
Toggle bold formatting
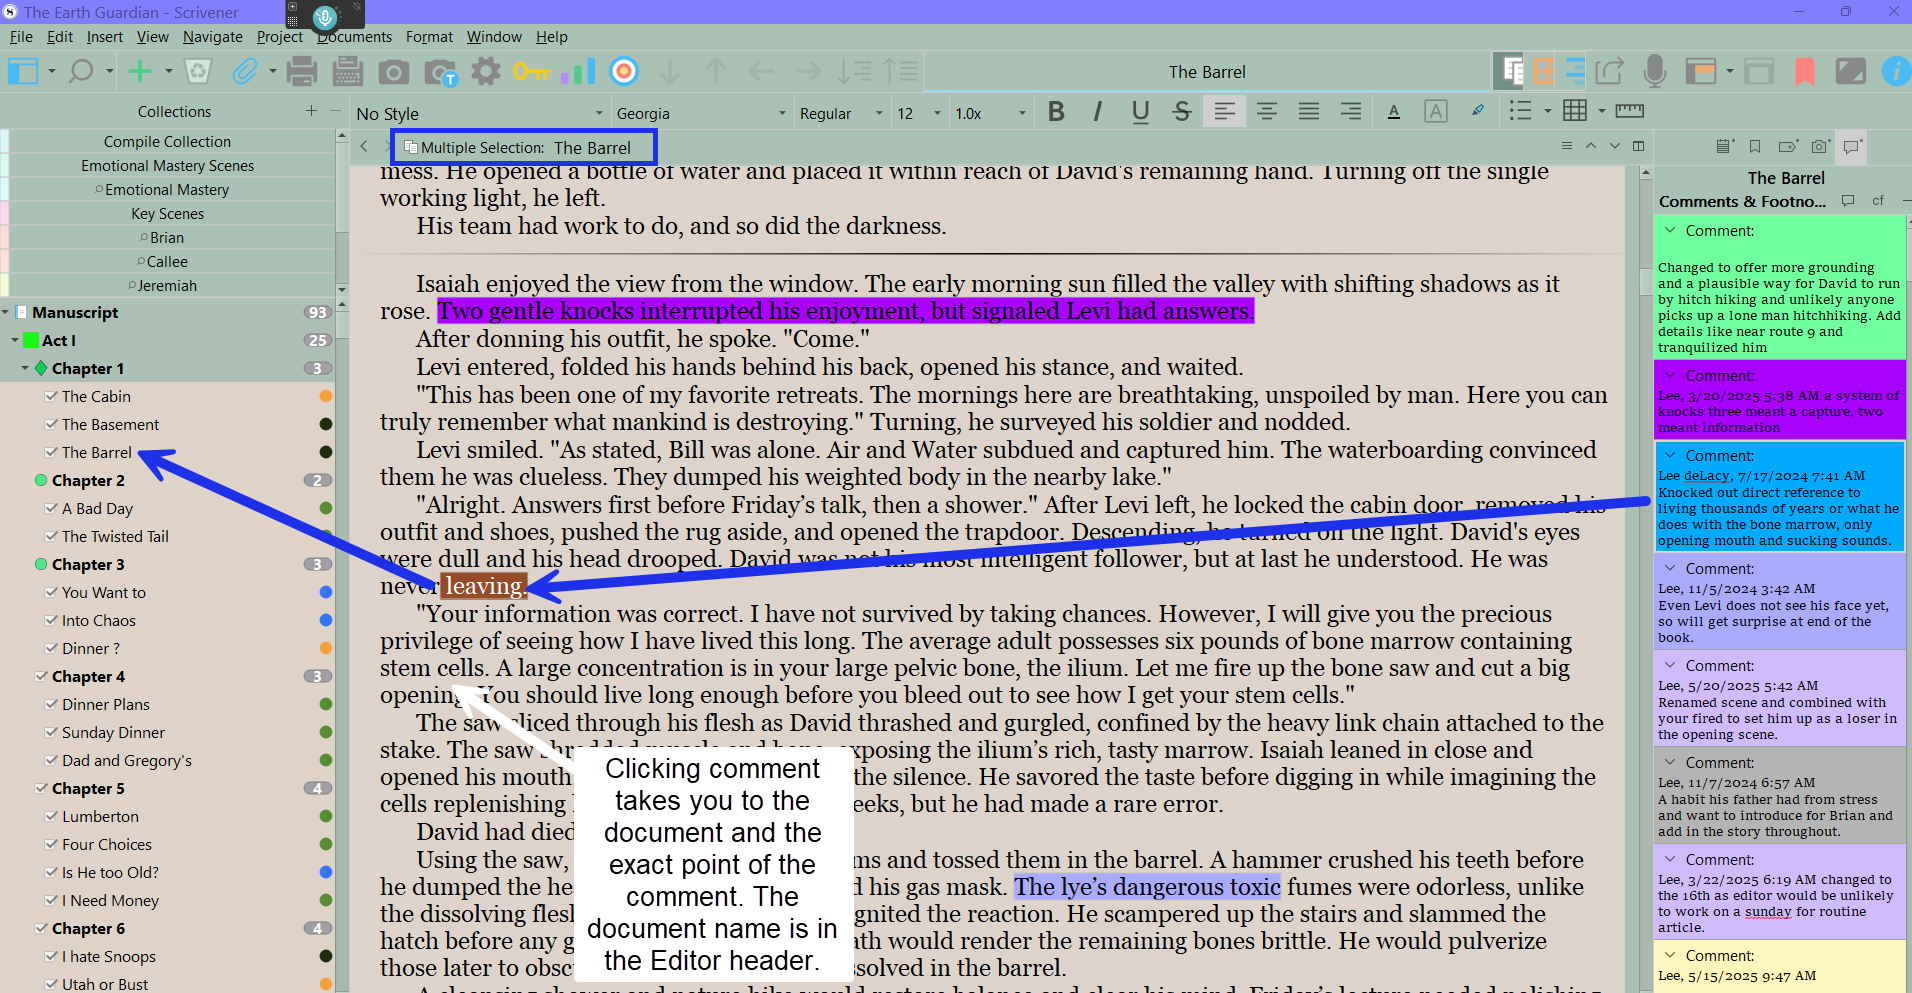pos(1056,112)
